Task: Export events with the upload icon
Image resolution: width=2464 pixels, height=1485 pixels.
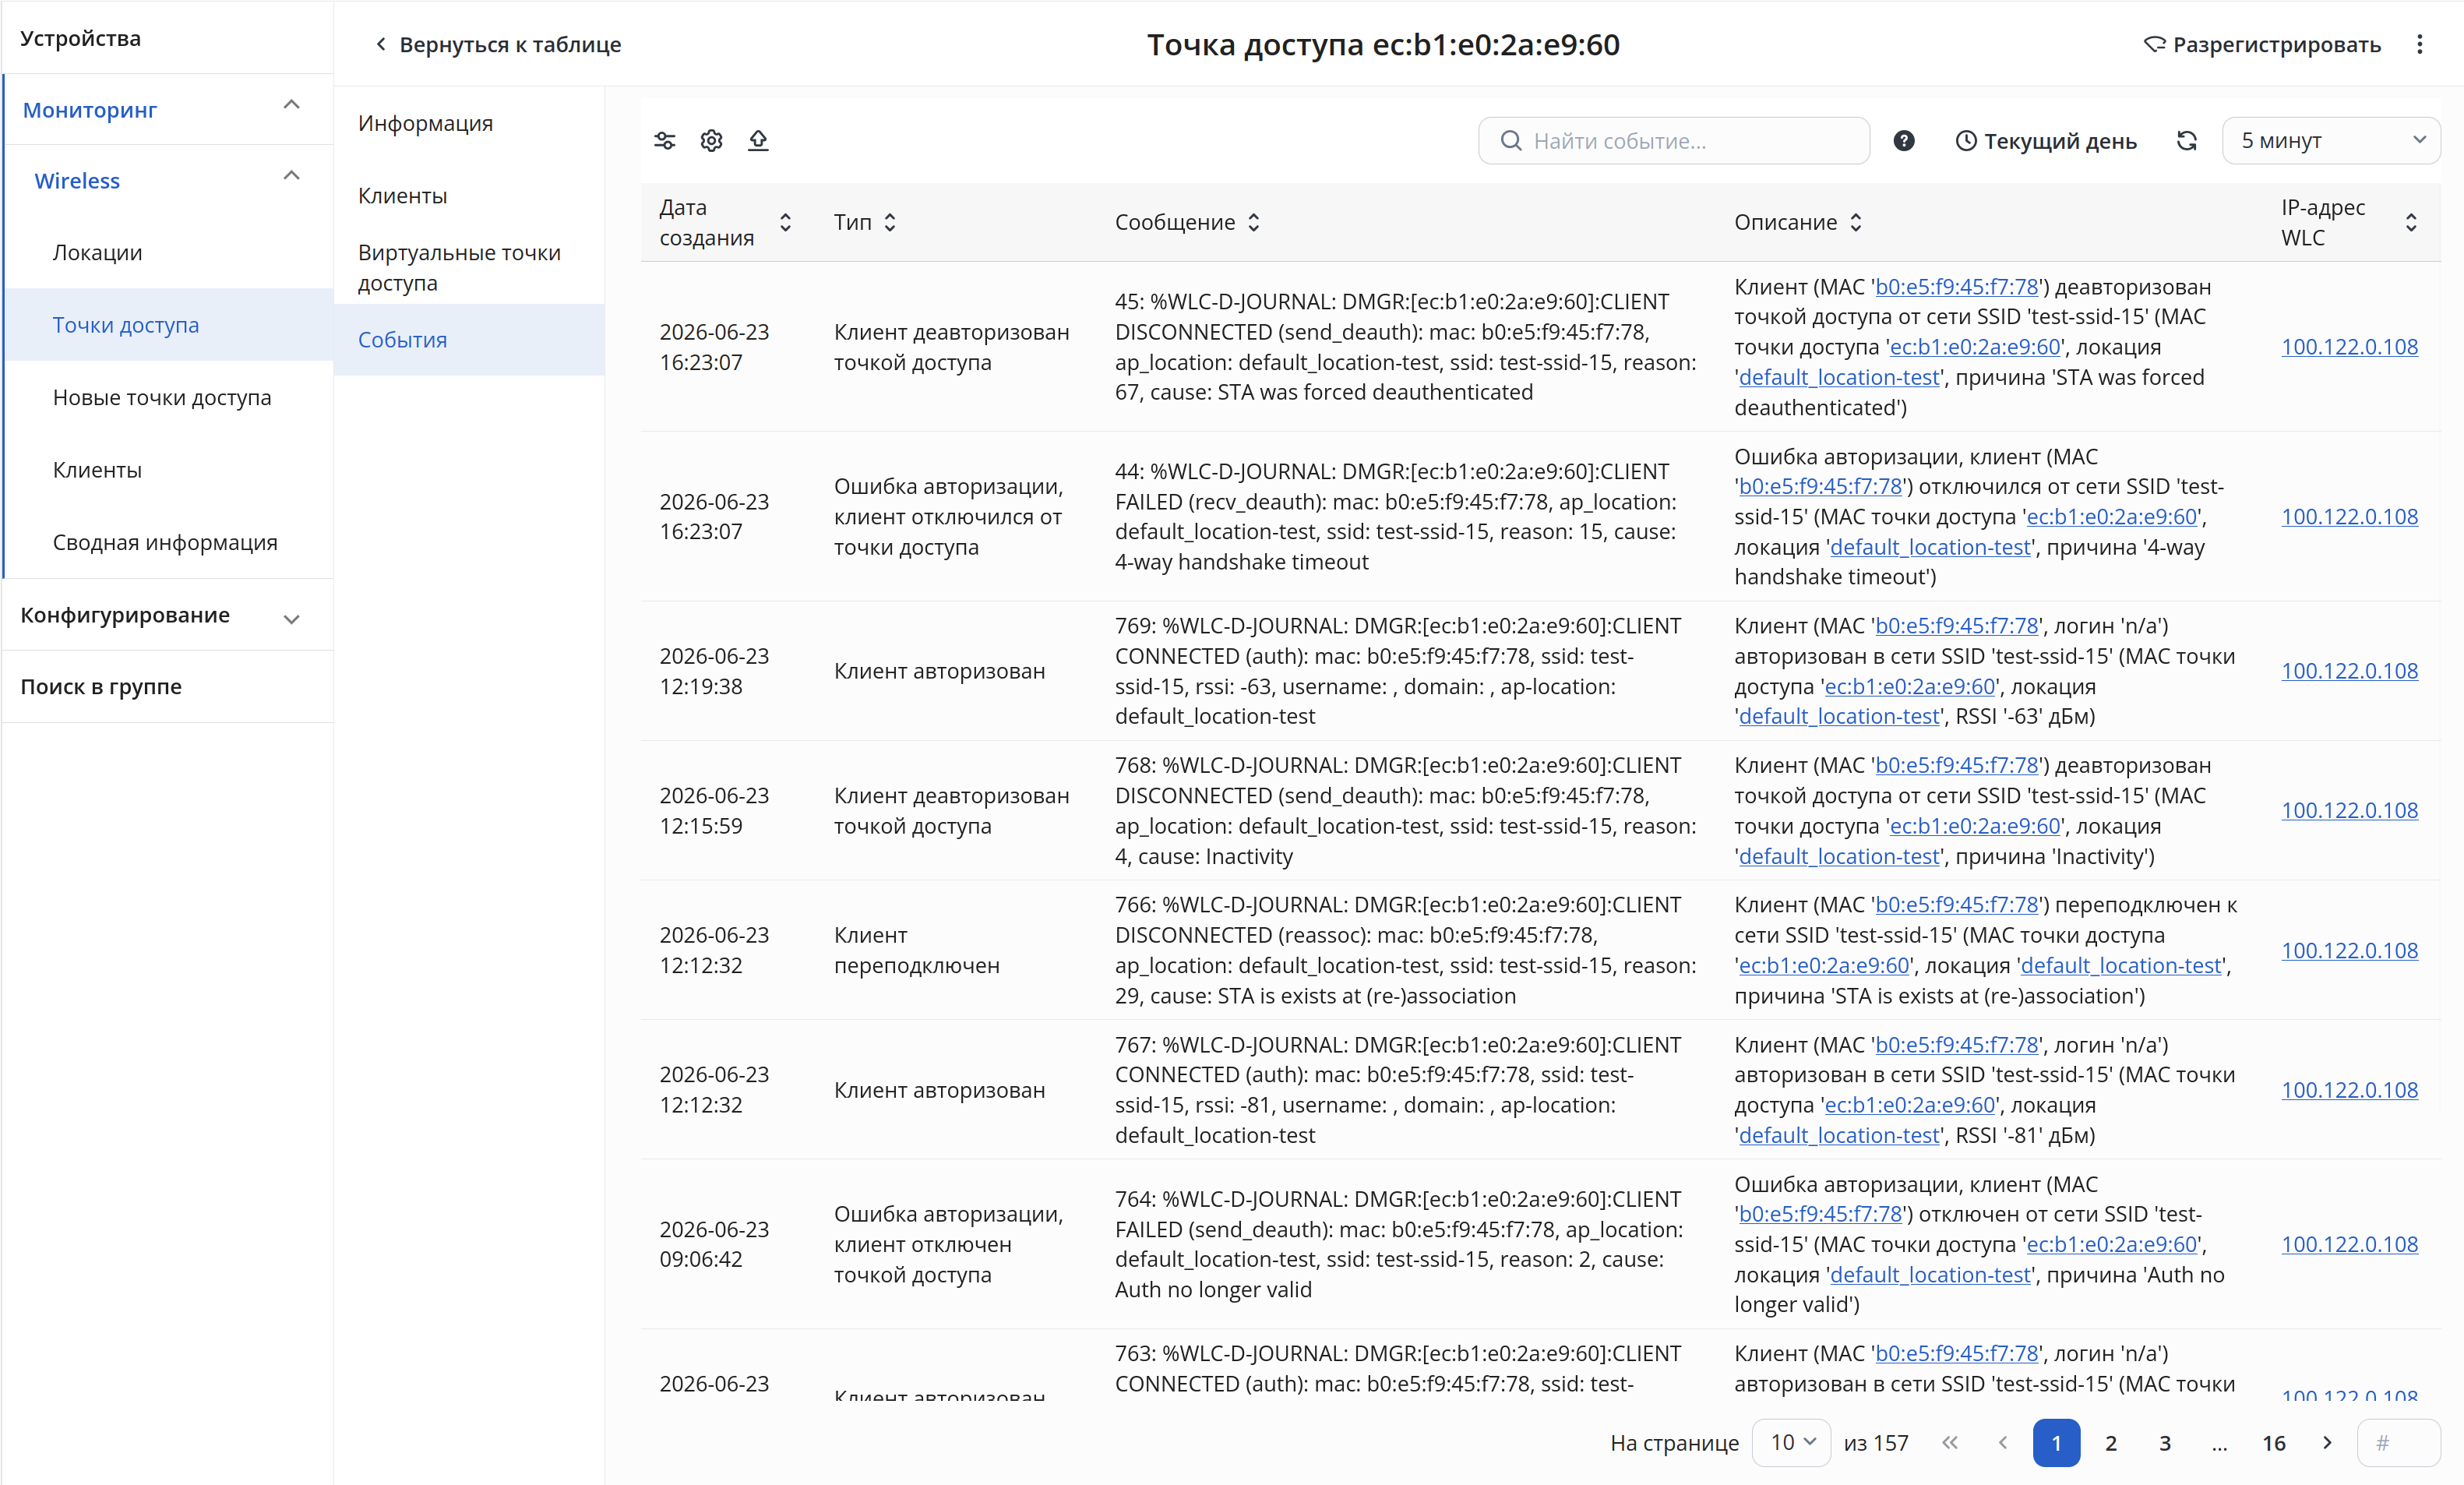Action: [x=758, y=141]
